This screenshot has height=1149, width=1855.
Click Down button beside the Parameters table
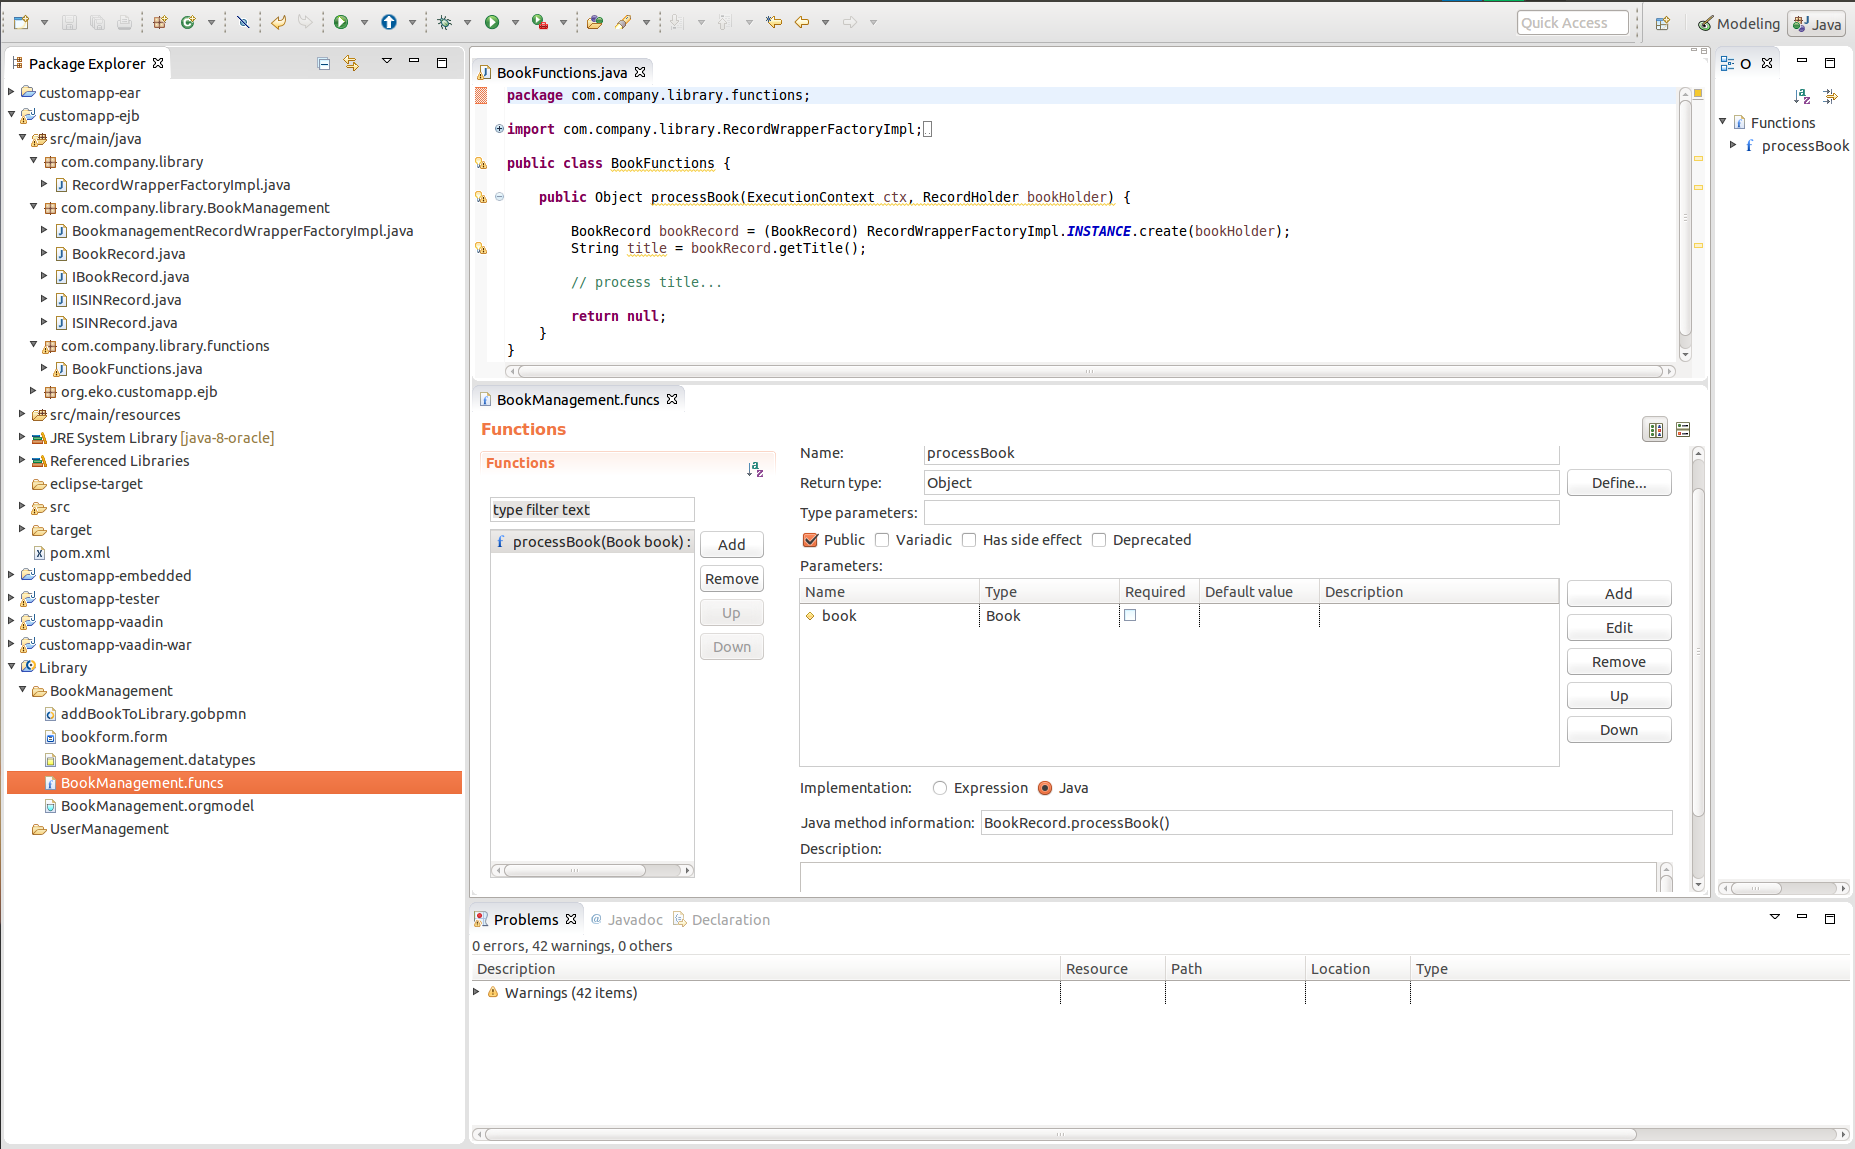1619,730
